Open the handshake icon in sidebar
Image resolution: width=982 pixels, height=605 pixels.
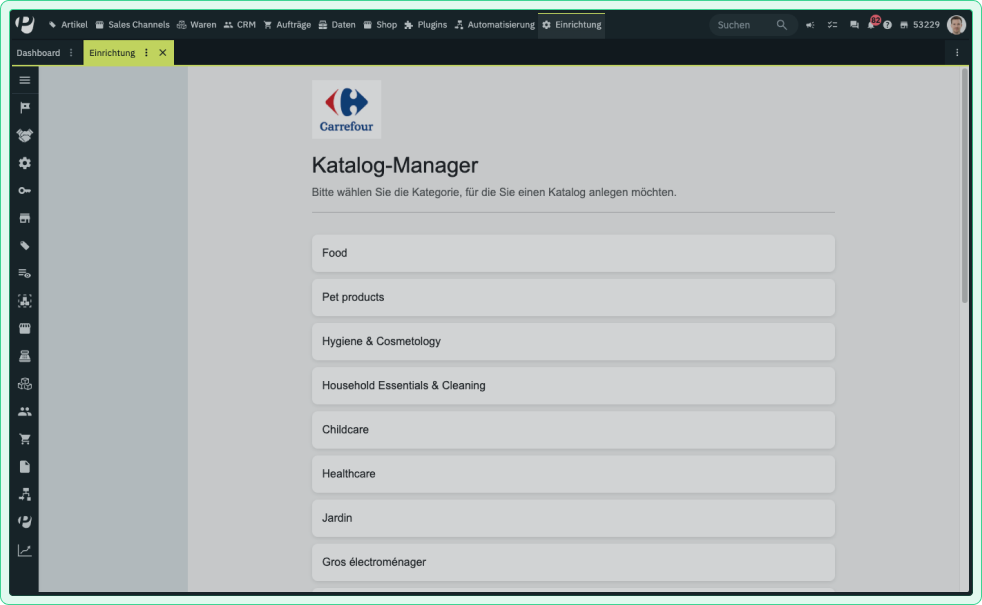coord(24,135)
